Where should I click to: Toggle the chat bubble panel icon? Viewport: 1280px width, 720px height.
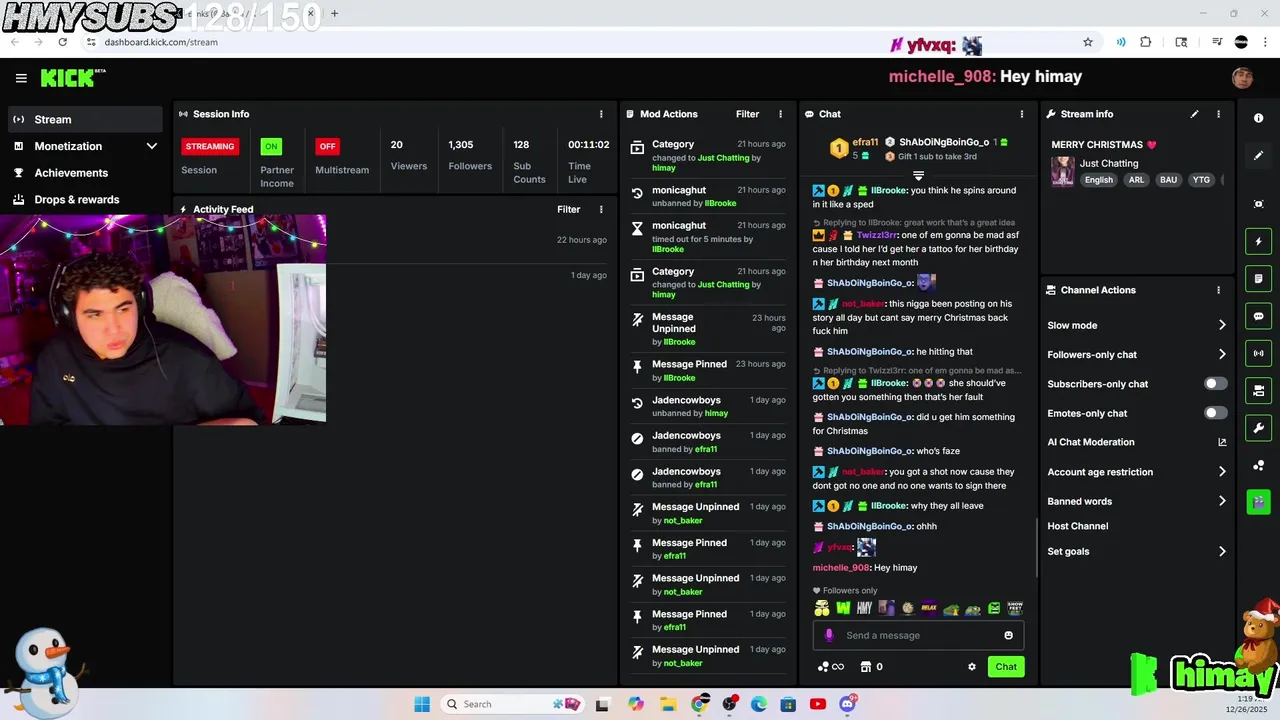click(x=1258, y=316)
